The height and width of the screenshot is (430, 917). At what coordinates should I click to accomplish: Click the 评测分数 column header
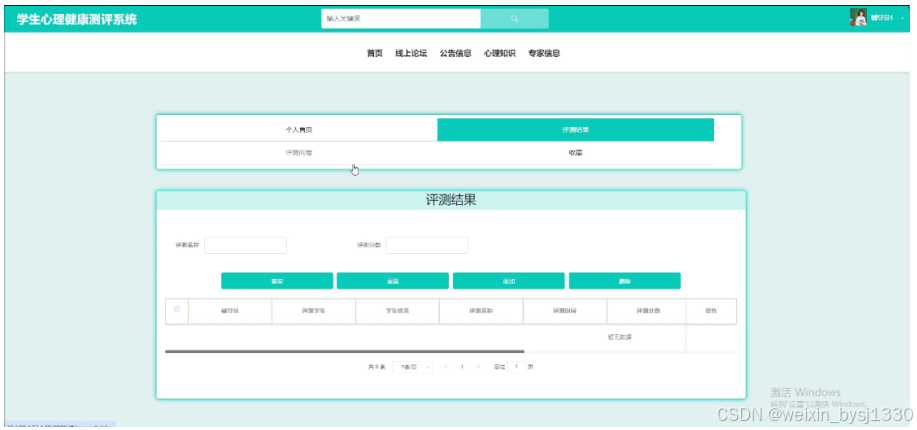pyautogui.click(x=648, y=311)
